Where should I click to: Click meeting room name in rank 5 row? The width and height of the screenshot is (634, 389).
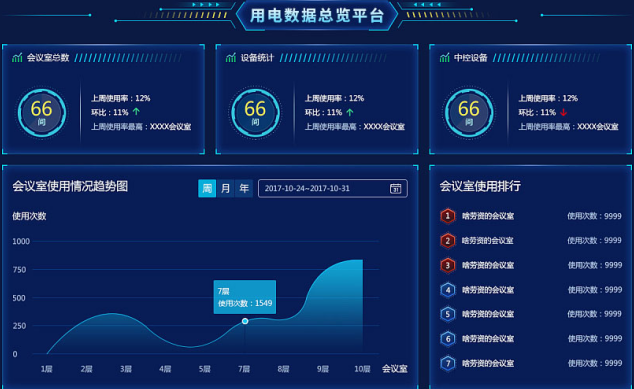pyautogui.click(x=488, y=314)
